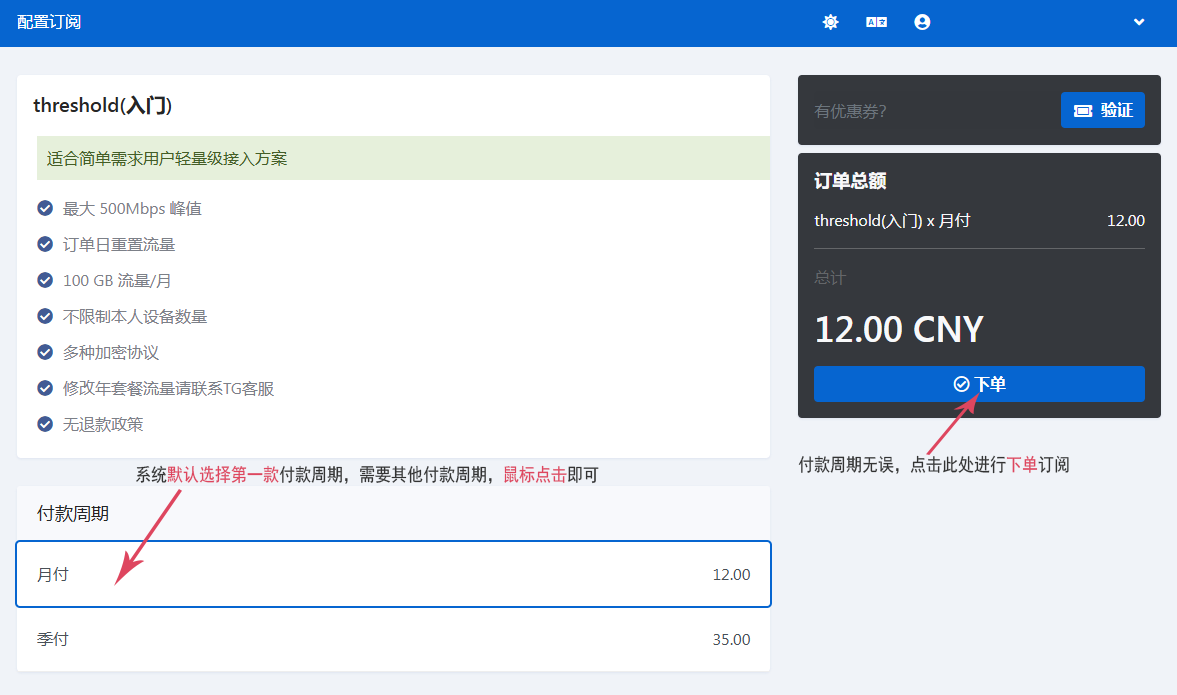This screenshot has height=695, width=1177.
Task: Click the threshold(入门) plan heading
Action: pos(103,105)
